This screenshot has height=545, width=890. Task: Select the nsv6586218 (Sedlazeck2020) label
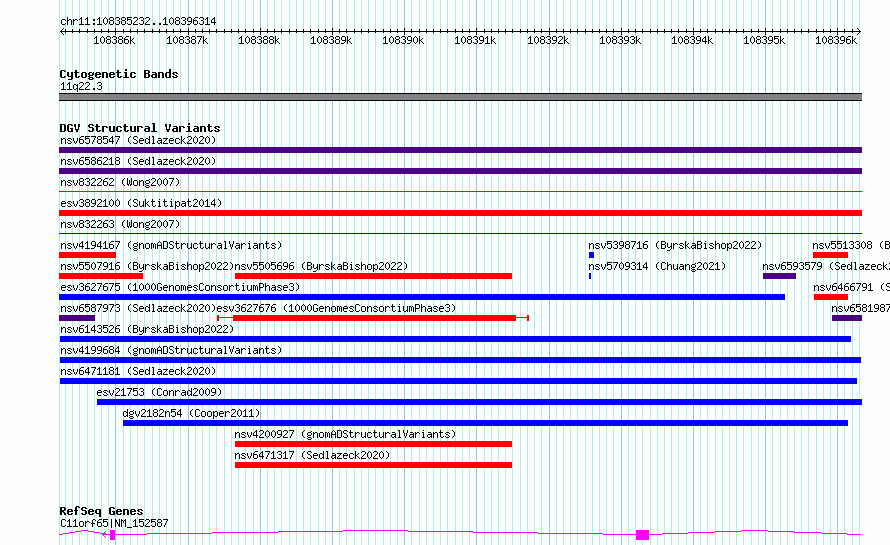(138, 161)
